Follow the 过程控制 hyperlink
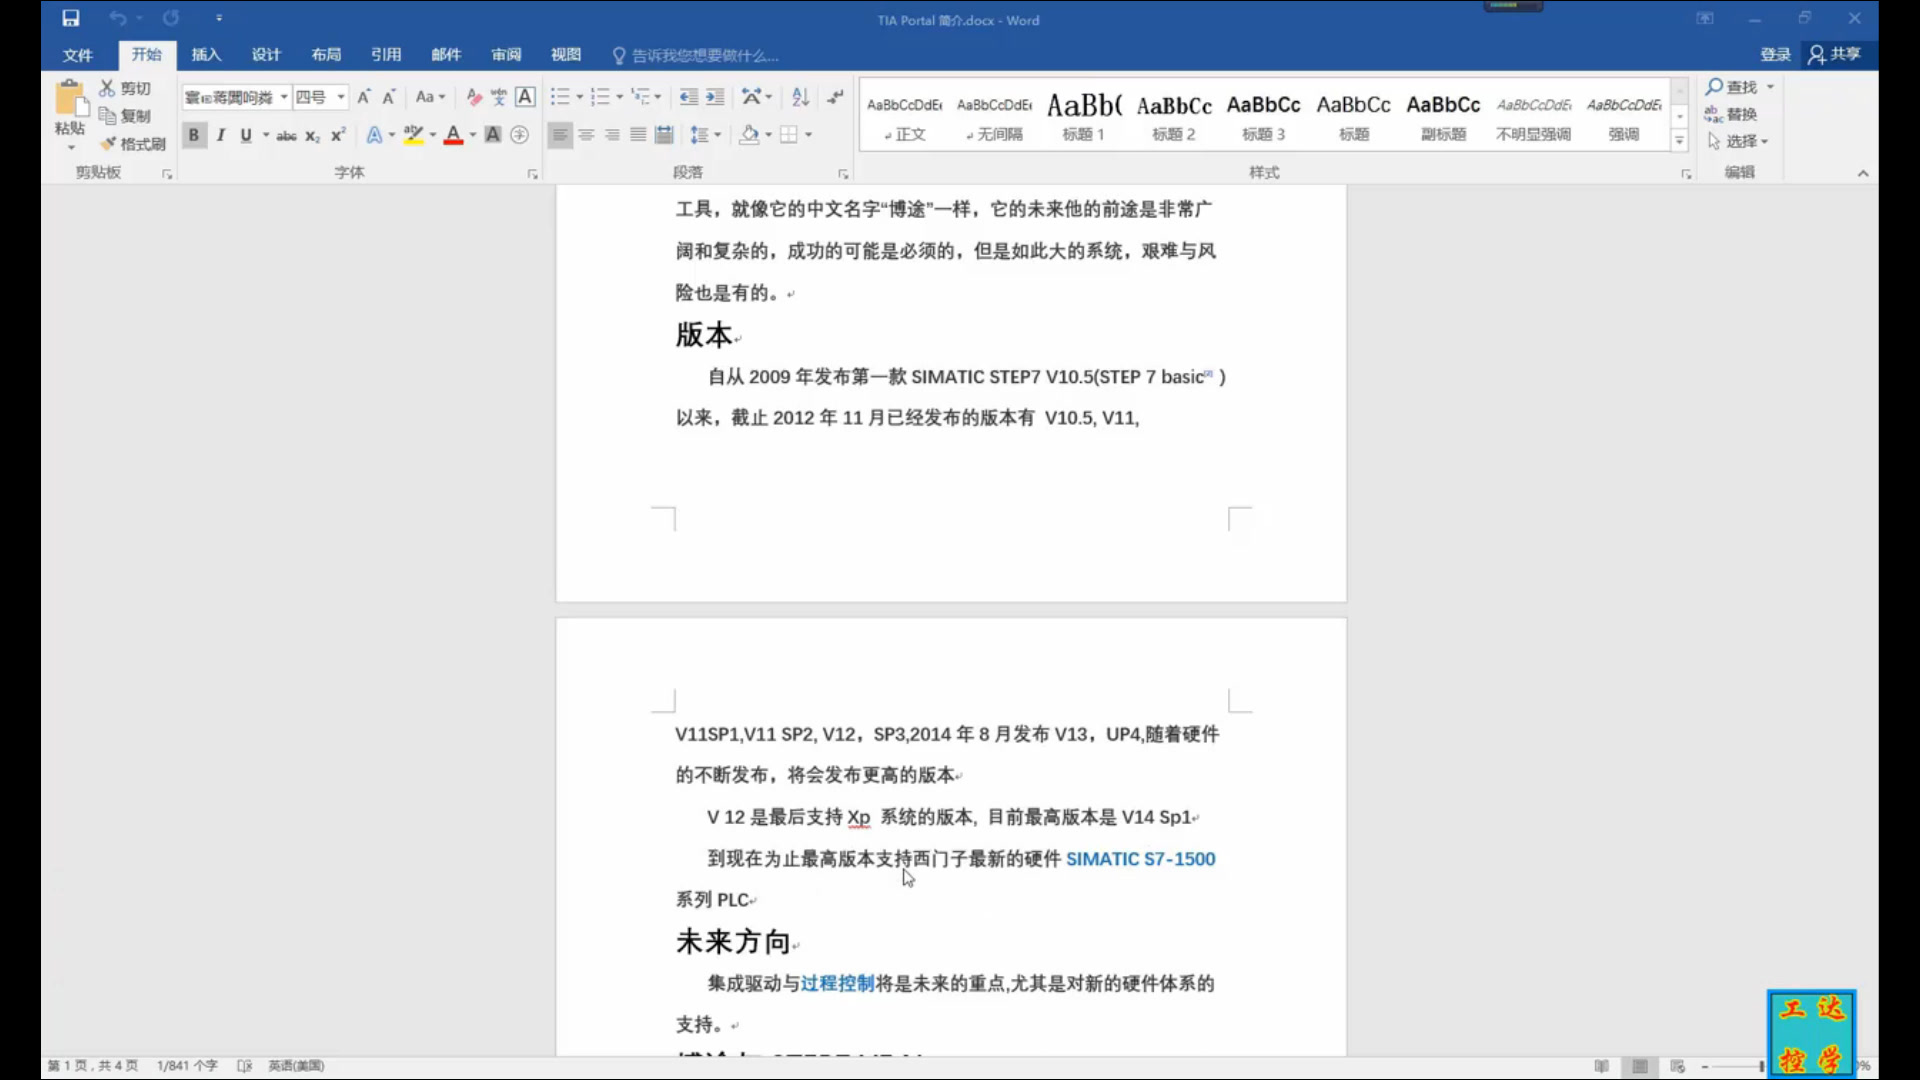Image resolution: width=1920 pixels, height=1080 pixels. [837, 984]
